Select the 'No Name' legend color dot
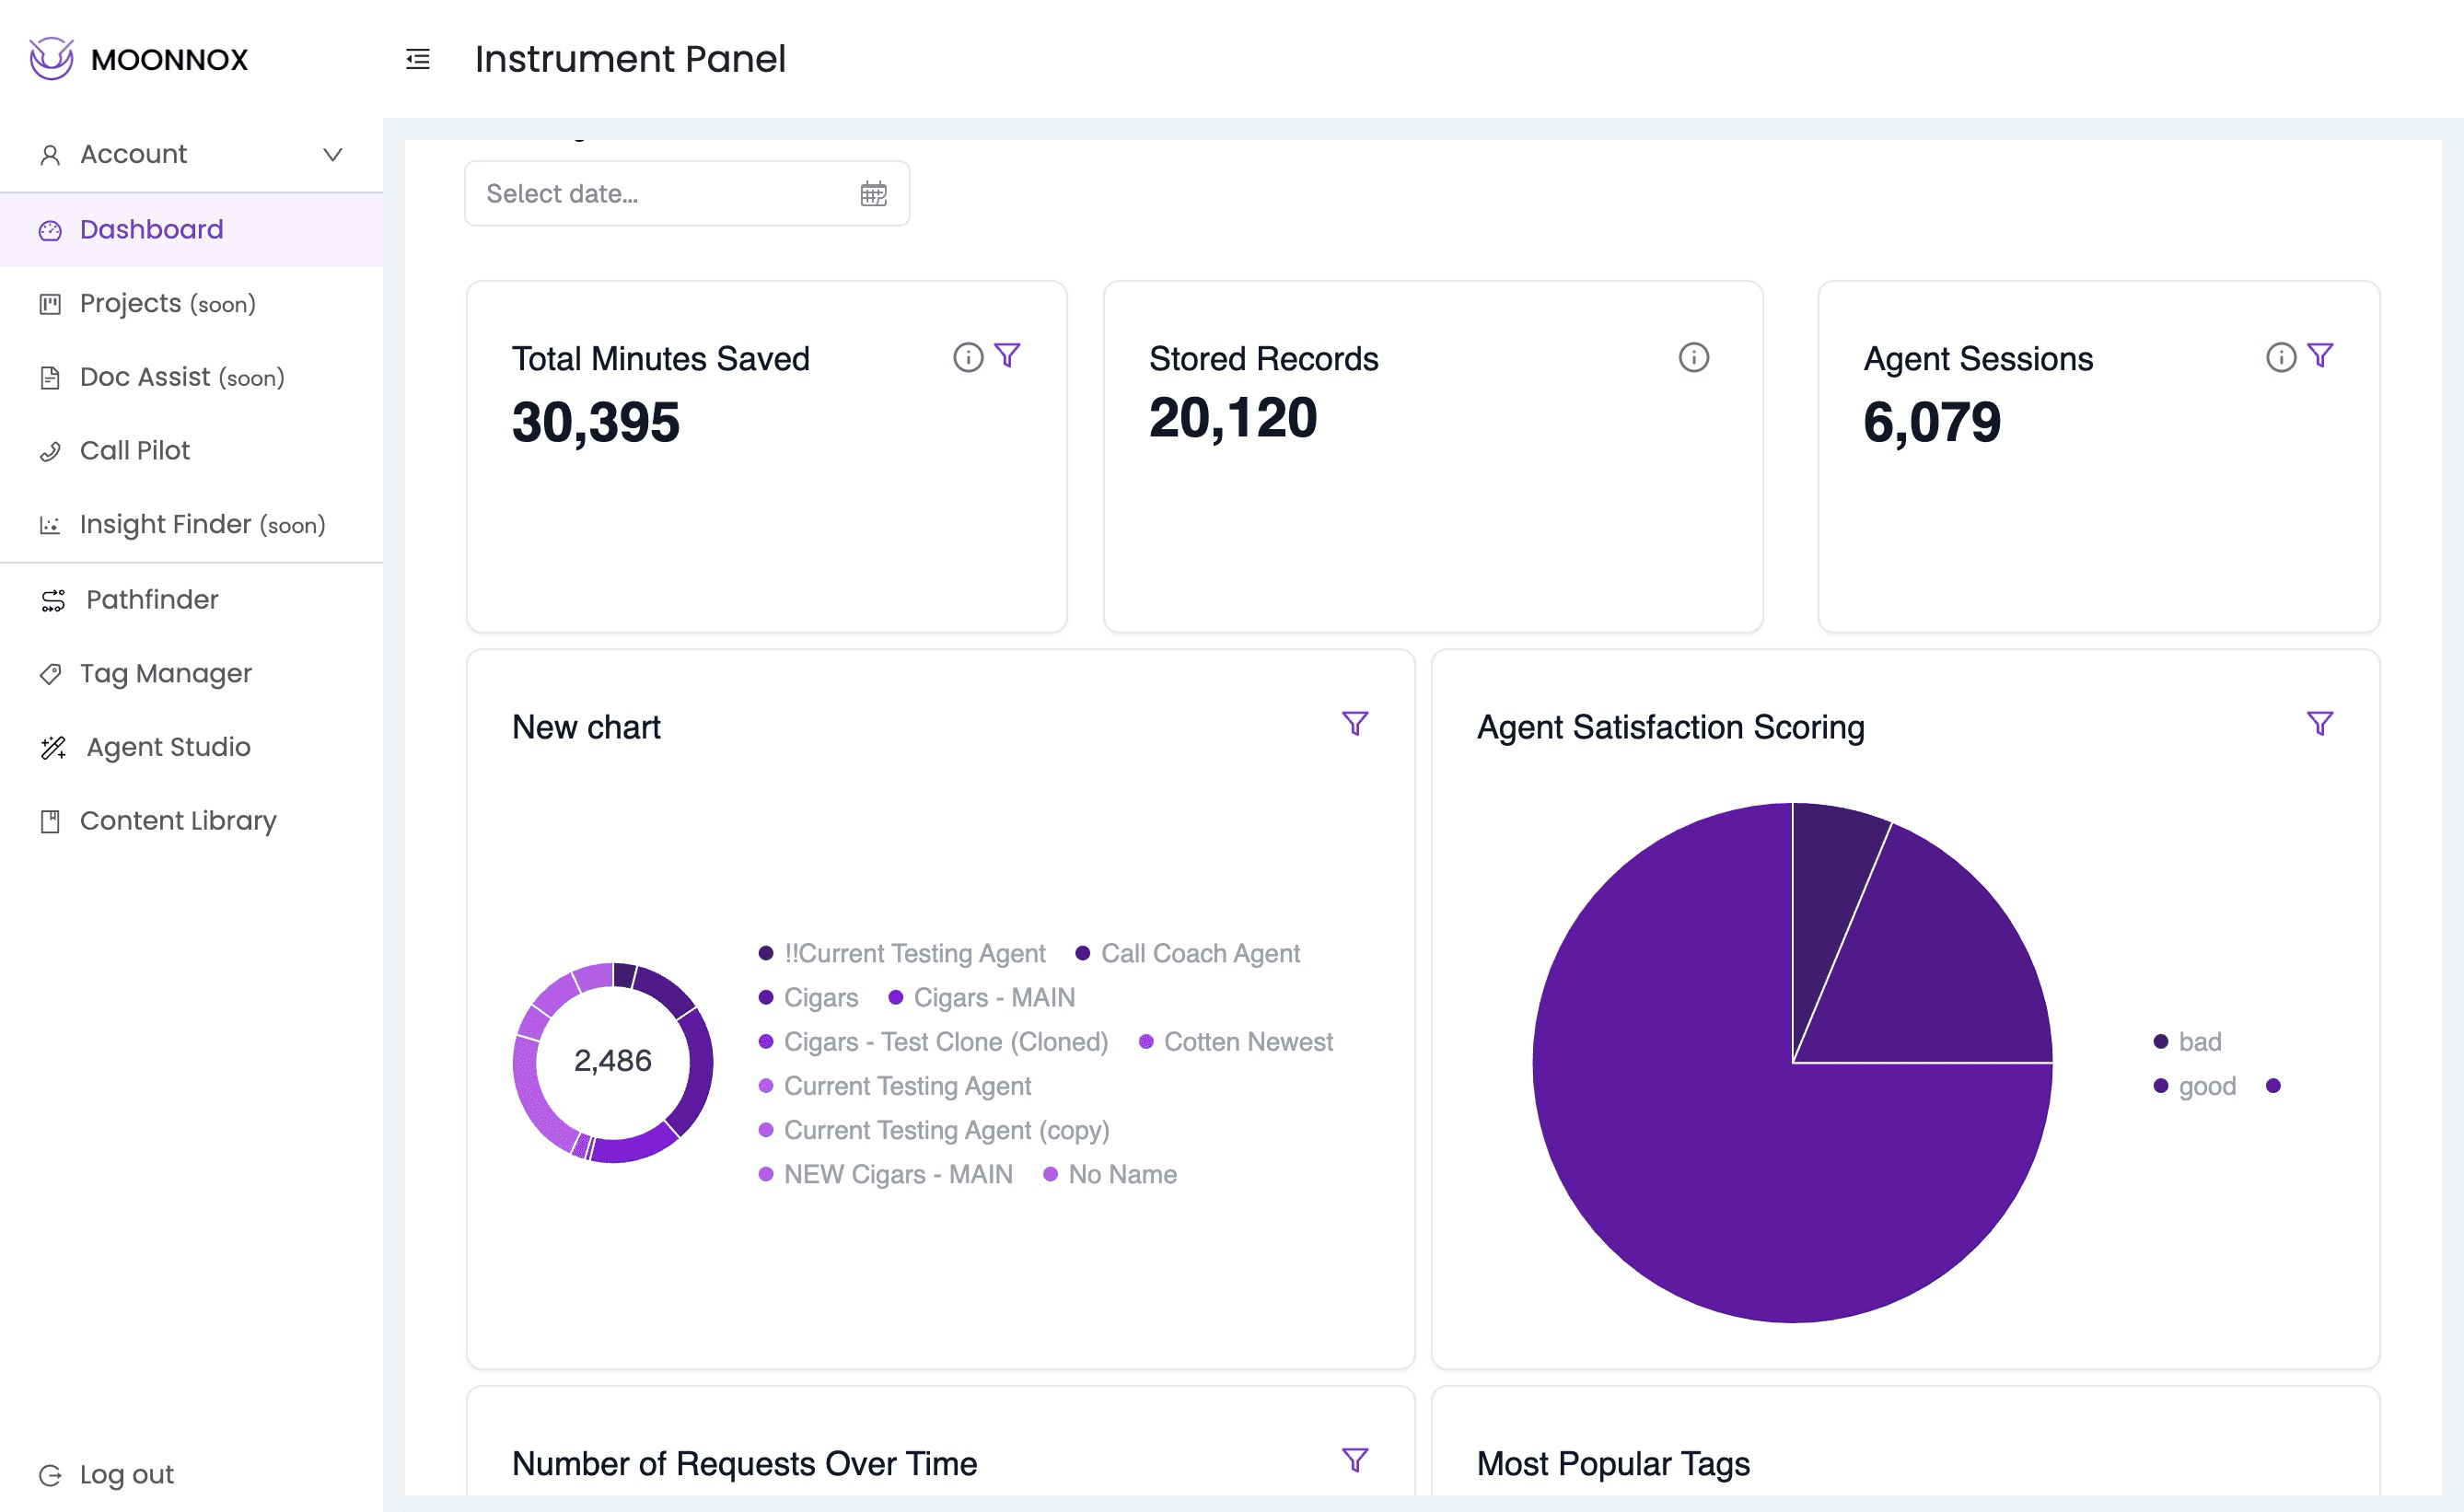2464x1512 pixels. click(x=1050, y=1174)
